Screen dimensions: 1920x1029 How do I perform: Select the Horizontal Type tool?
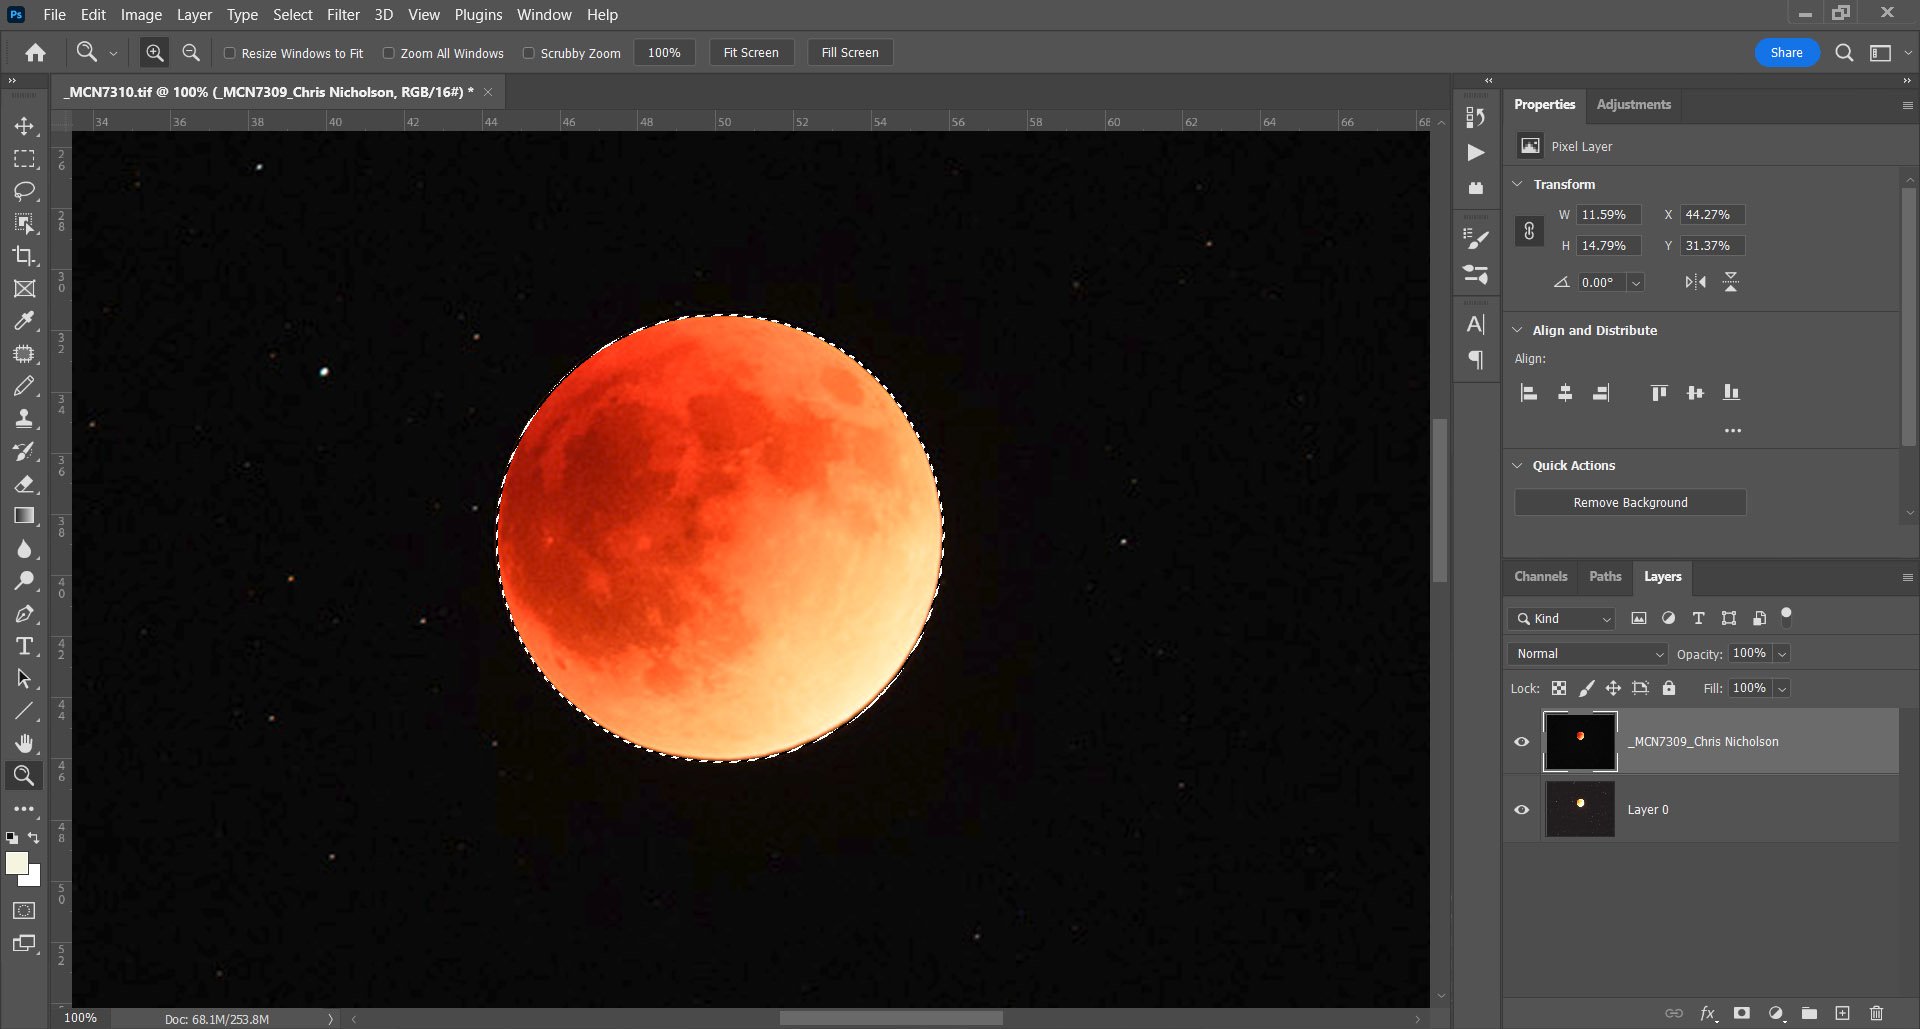(24, 646)
